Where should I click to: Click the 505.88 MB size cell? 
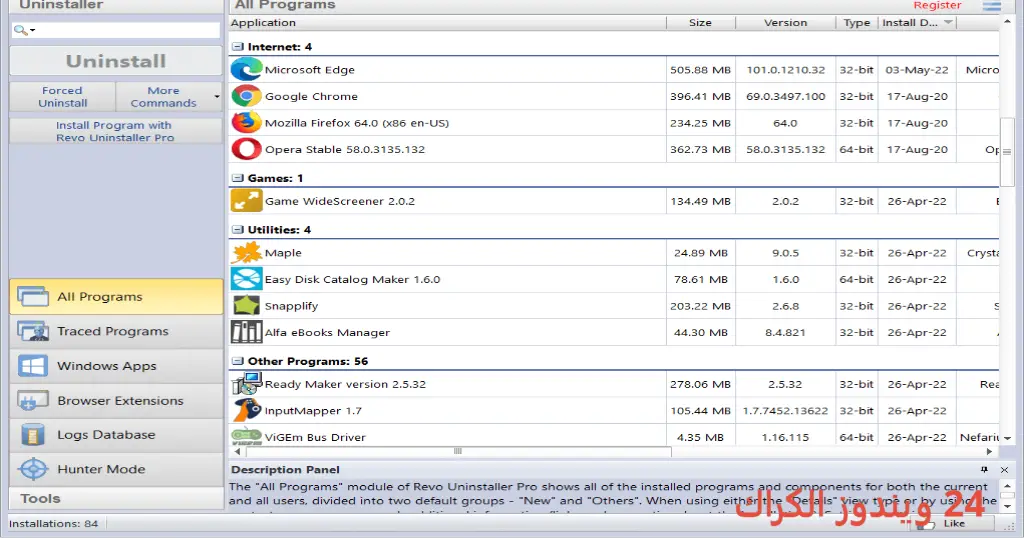[x=701, y=70]
